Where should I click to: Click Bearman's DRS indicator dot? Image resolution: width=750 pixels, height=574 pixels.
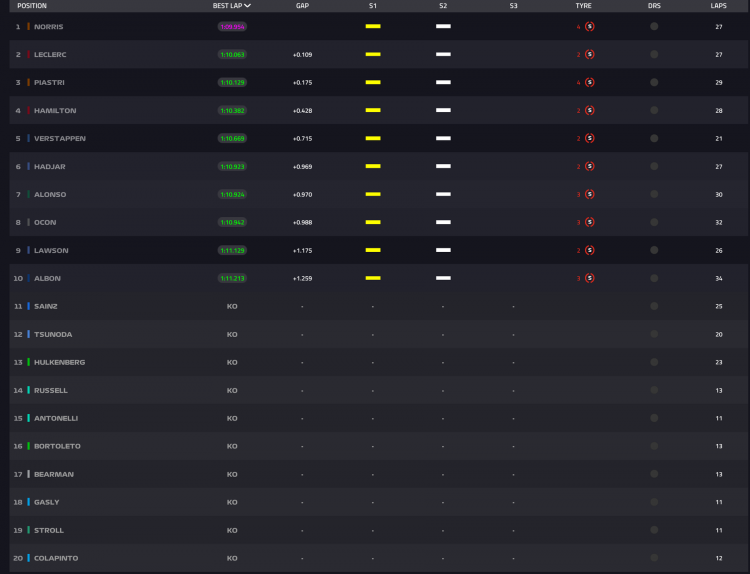click(654, 474)
